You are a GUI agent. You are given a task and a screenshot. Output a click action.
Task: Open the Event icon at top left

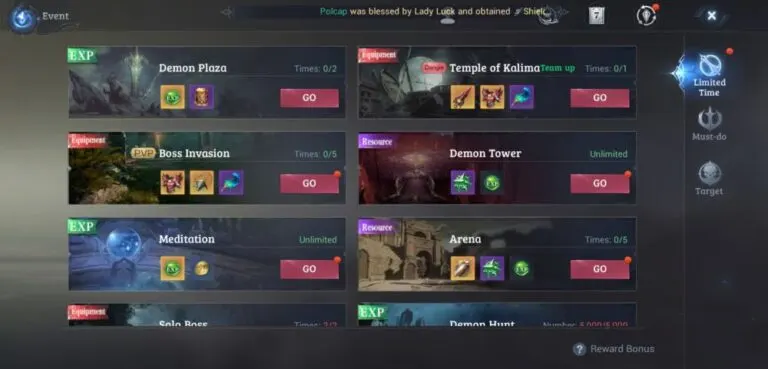[24, 18]
